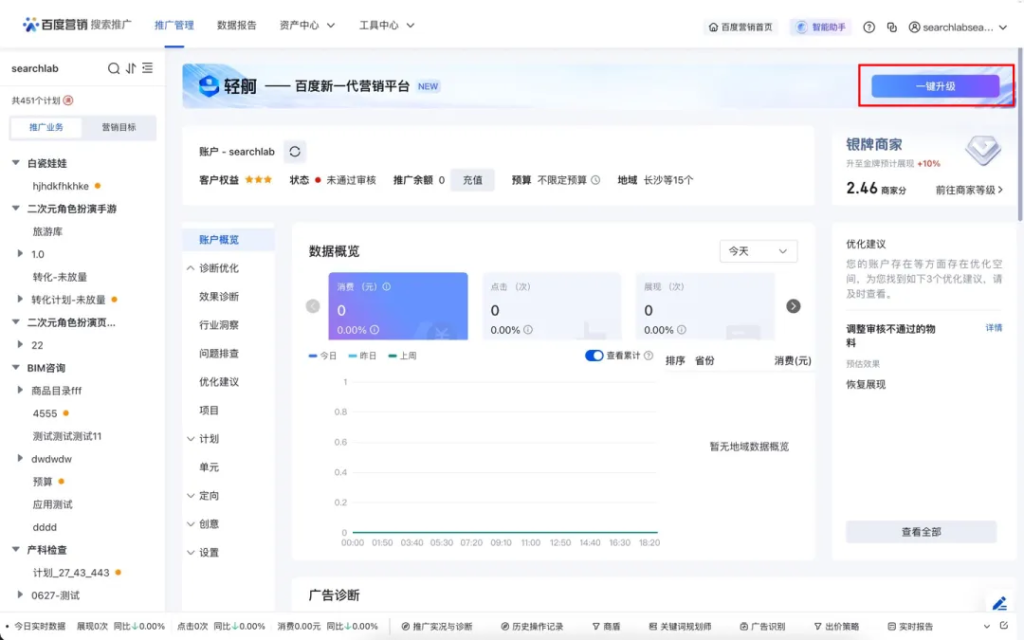The height and width of the screenshot is (640, 1024).
Task: Click the 一键升级 upgrade button
Action: point(935,86)
